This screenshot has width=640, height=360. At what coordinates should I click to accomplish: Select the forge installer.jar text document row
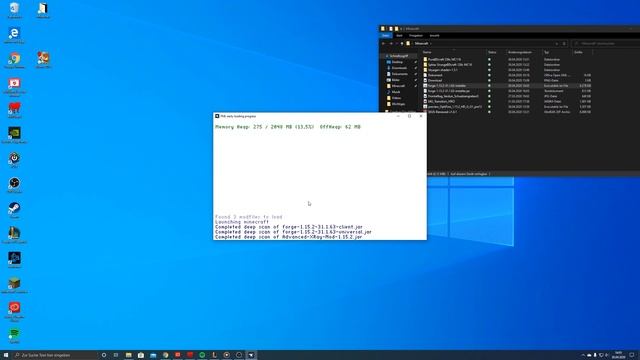(x=507, y=91)
